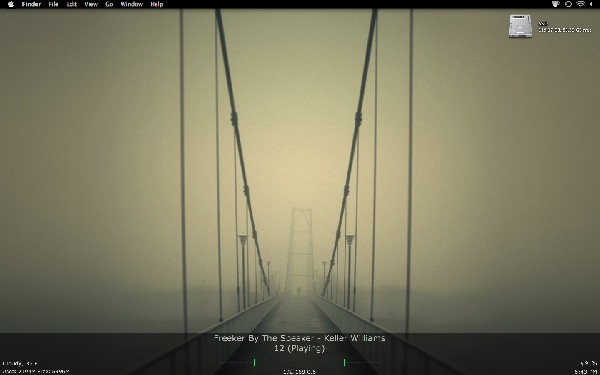
Task: Click the '12 (Playing)' status text
Action: pos(300,348)
